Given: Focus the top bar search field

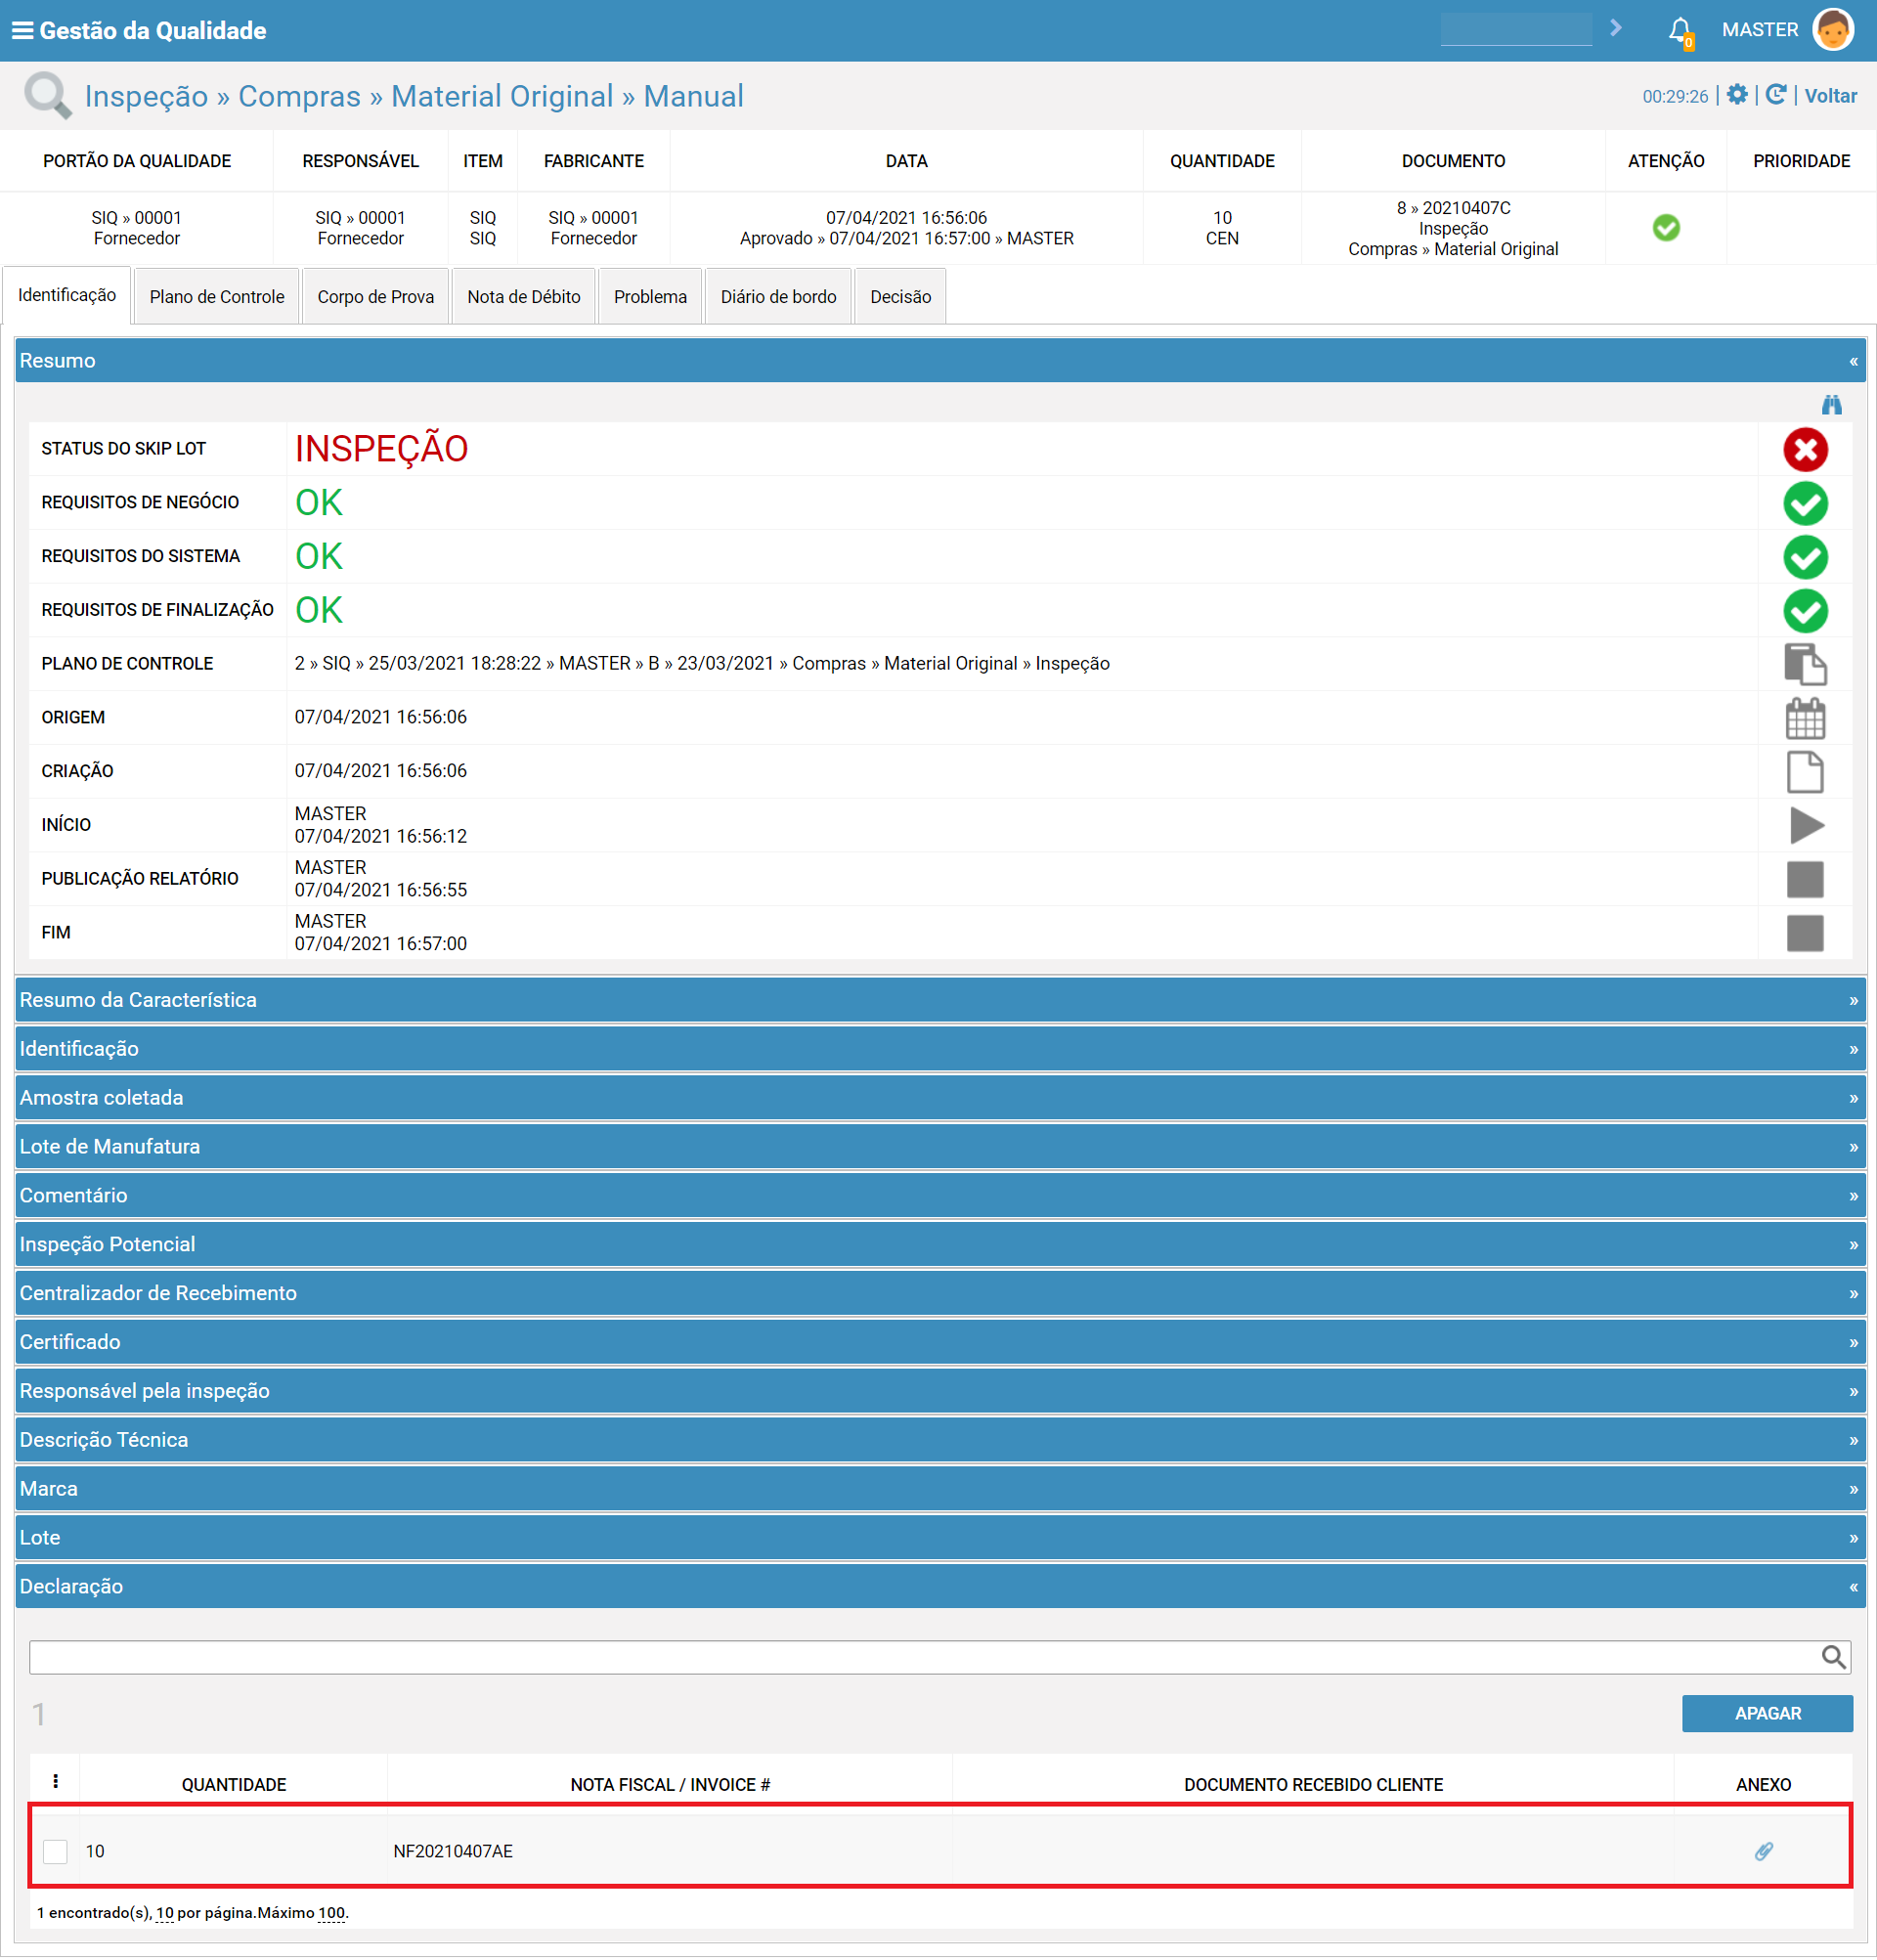Looking at the screenshot, I should pyautogui.click(x=1516, y=29).
